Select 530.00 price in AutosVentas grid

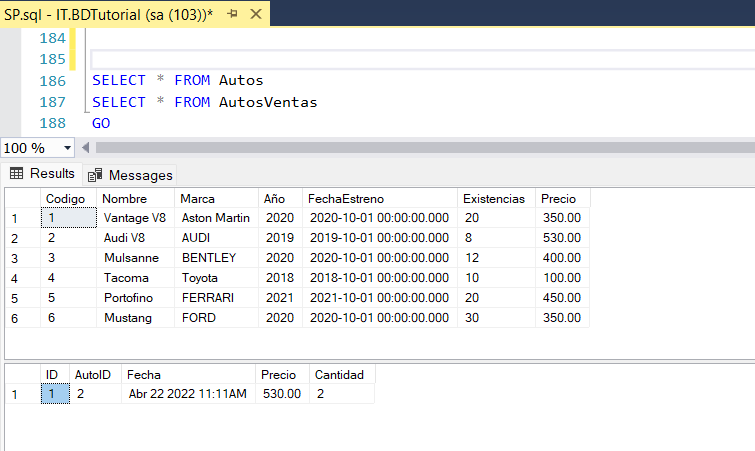(282, 394)
